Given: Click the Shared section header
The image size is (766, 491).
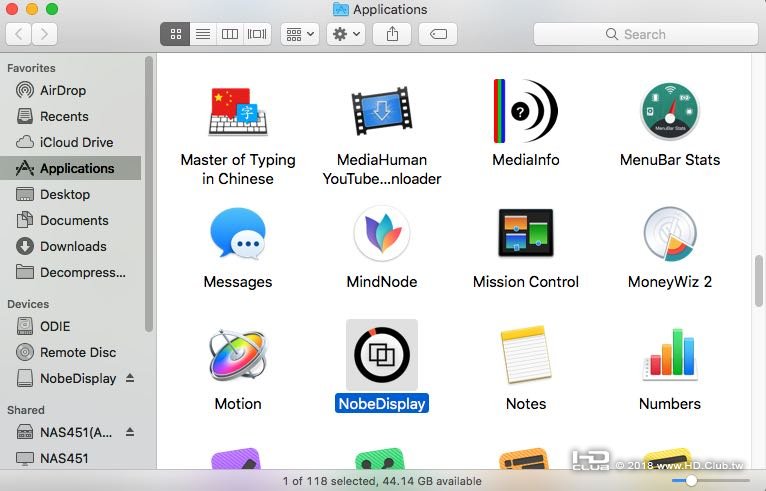Looking at the screenshot, I should (x=25, y=410).
